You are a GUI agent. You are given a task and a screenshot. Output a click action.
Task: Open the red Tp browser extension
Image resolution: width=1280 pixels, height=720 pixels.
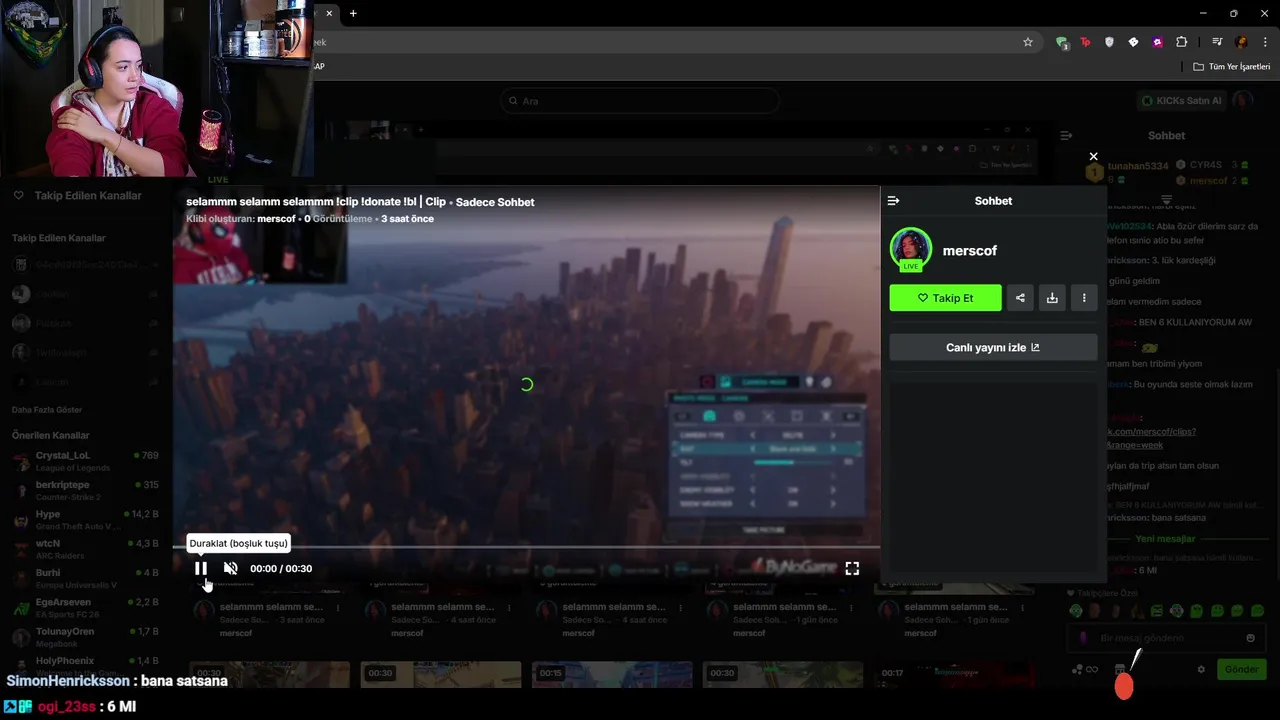pyautogui.click(x=1085, y=42)
